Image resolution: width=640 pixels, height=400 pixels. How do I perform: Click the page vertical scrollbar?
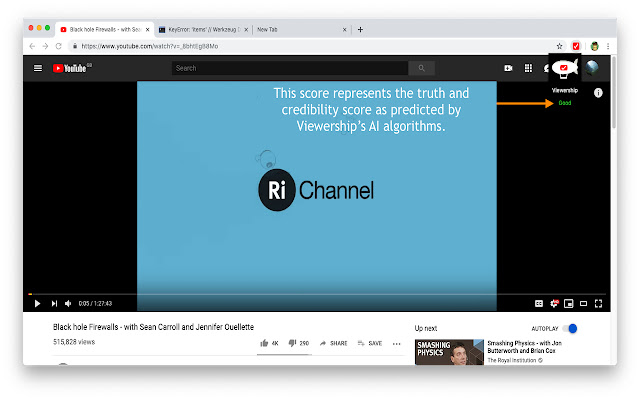(613, 94)
